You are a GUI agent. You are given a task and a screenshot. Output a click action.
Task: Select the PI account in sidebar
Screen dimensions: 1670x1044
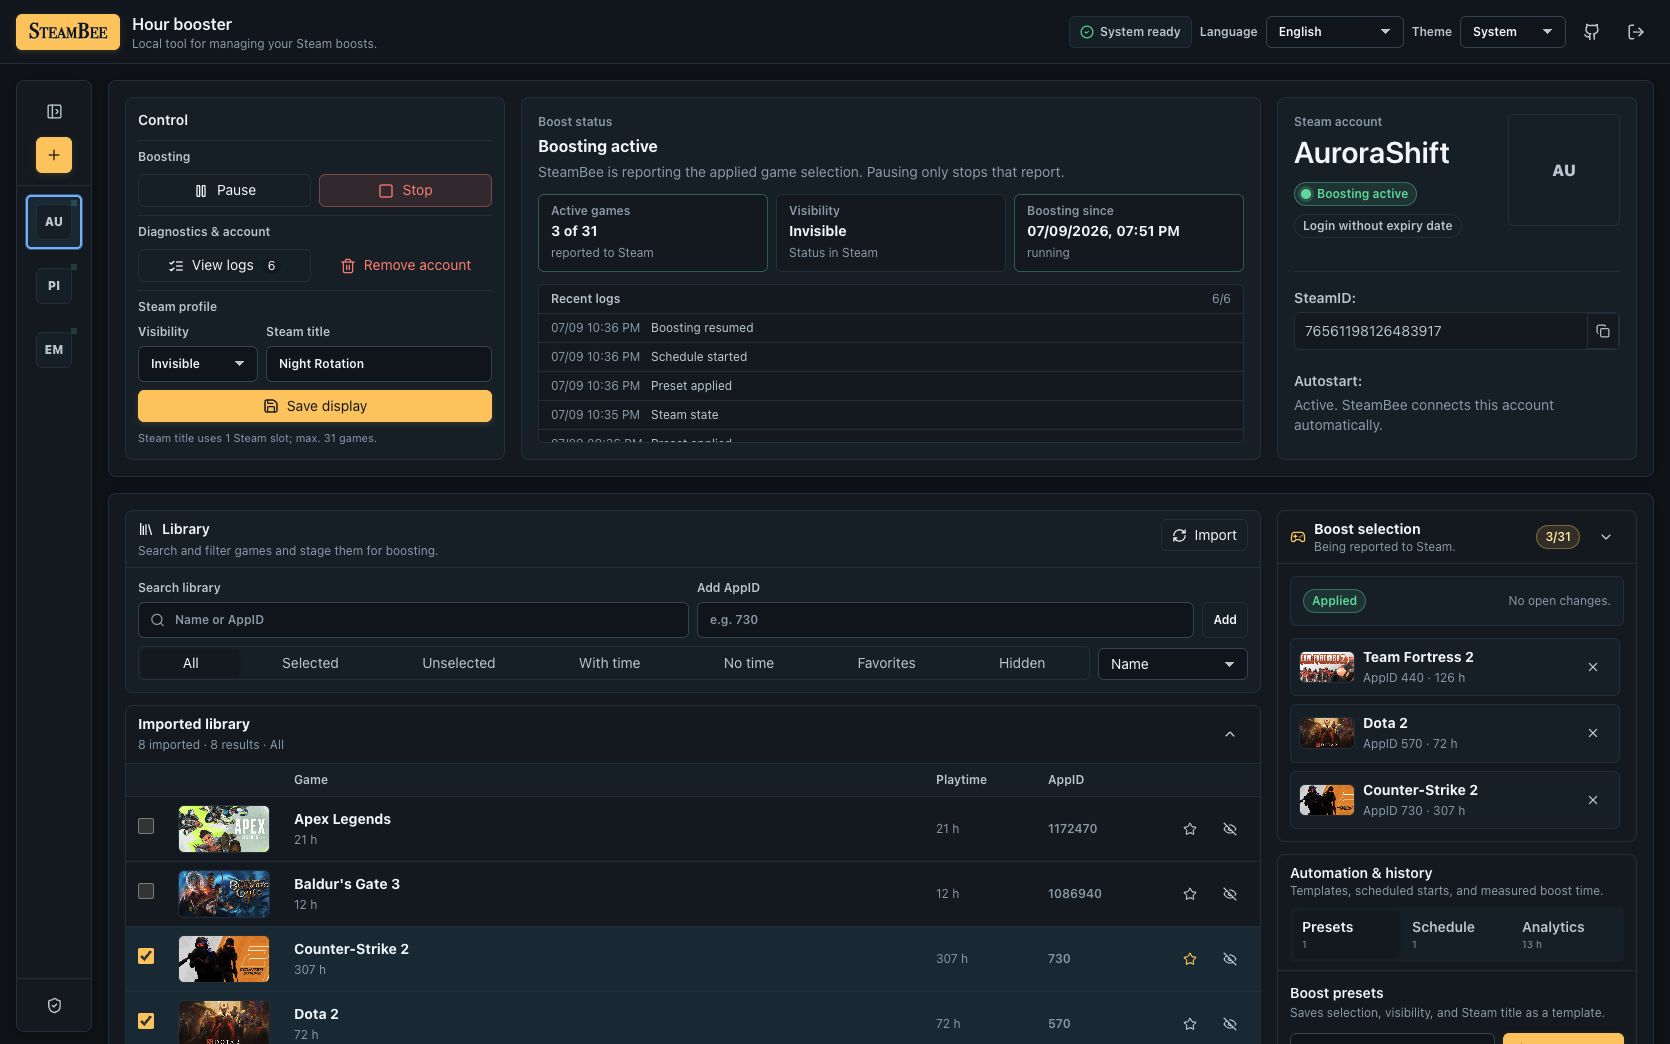click(54, 286)
